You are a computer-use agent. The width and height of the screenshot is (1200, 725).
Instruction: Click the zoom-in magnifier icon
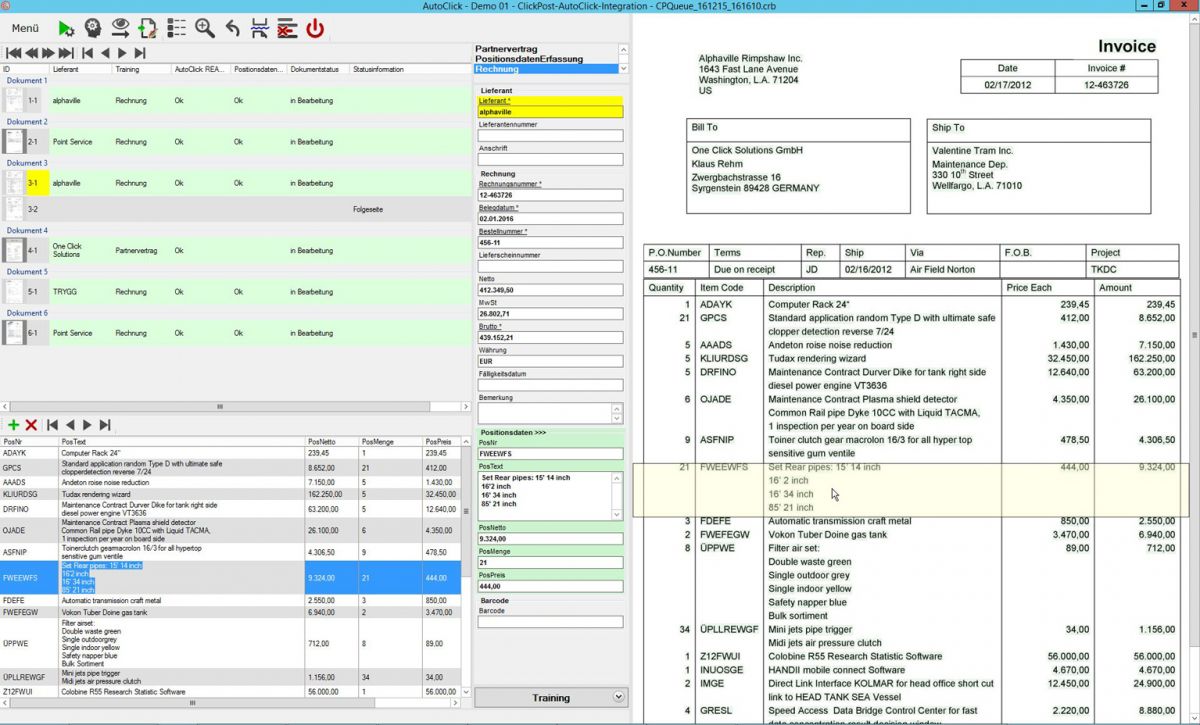(x=205, y=28)
